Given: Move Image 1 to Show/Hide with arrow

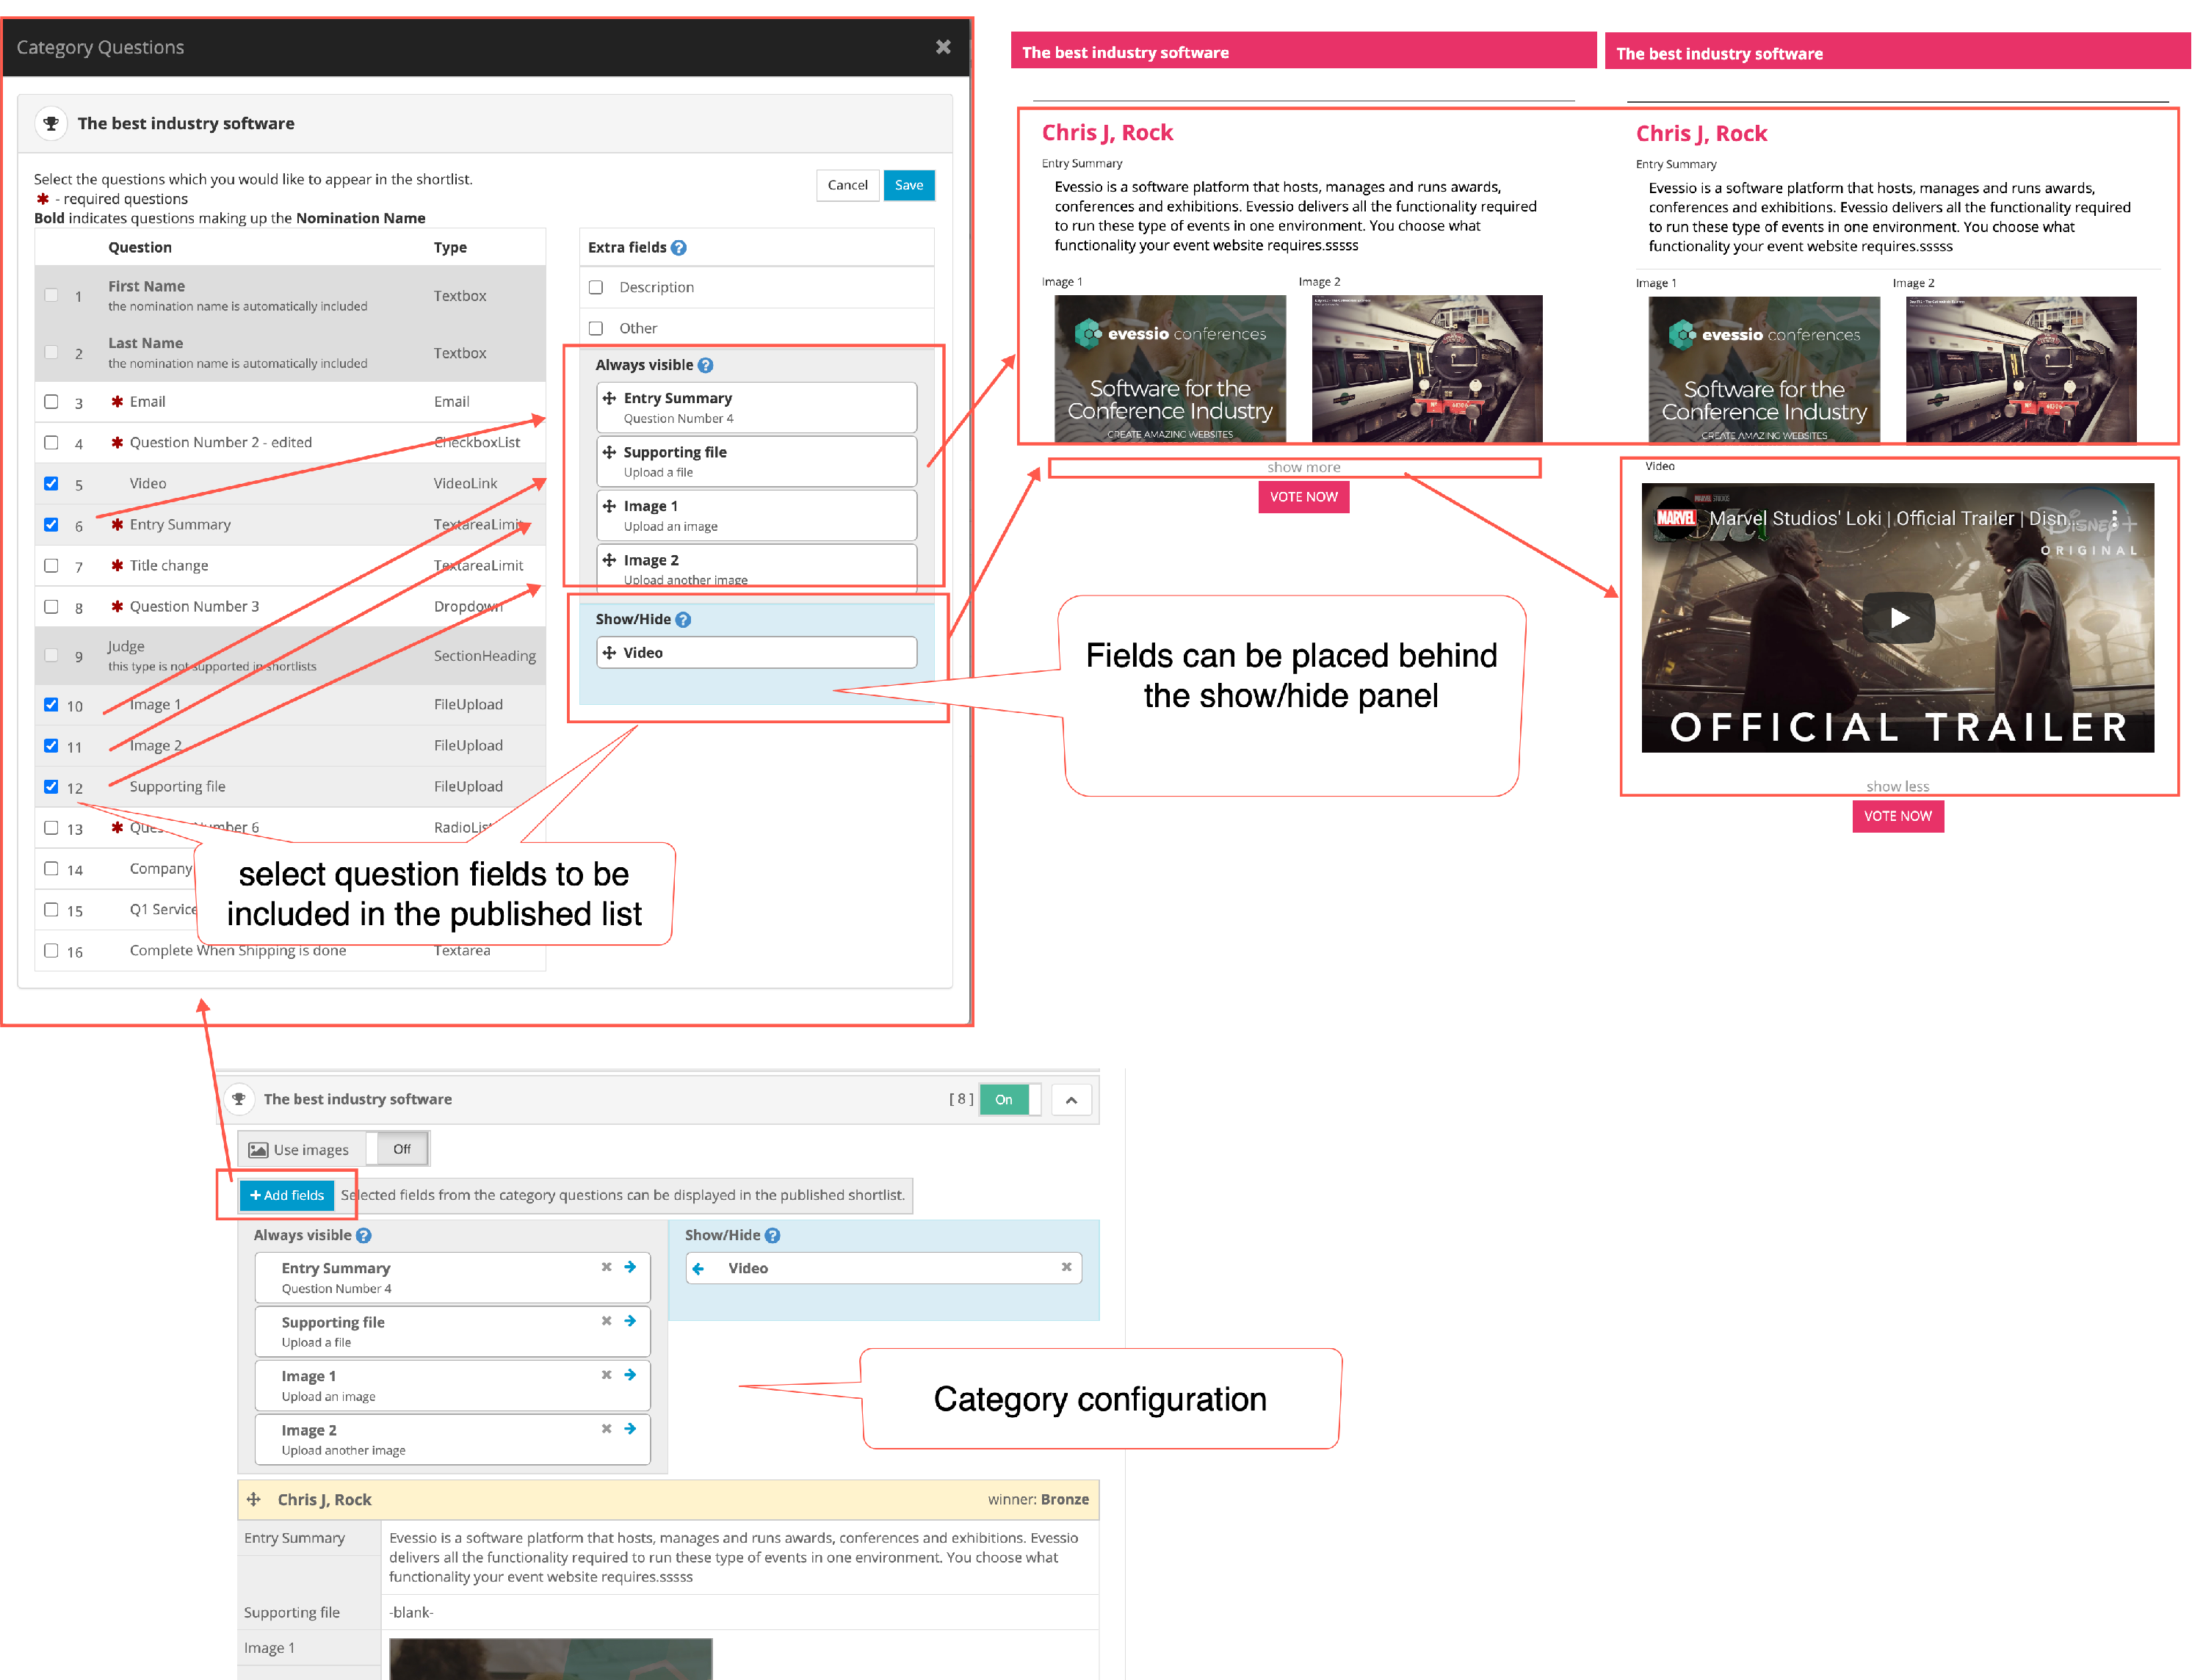Looking at the screenshot, I should (x=630, y=1375).
